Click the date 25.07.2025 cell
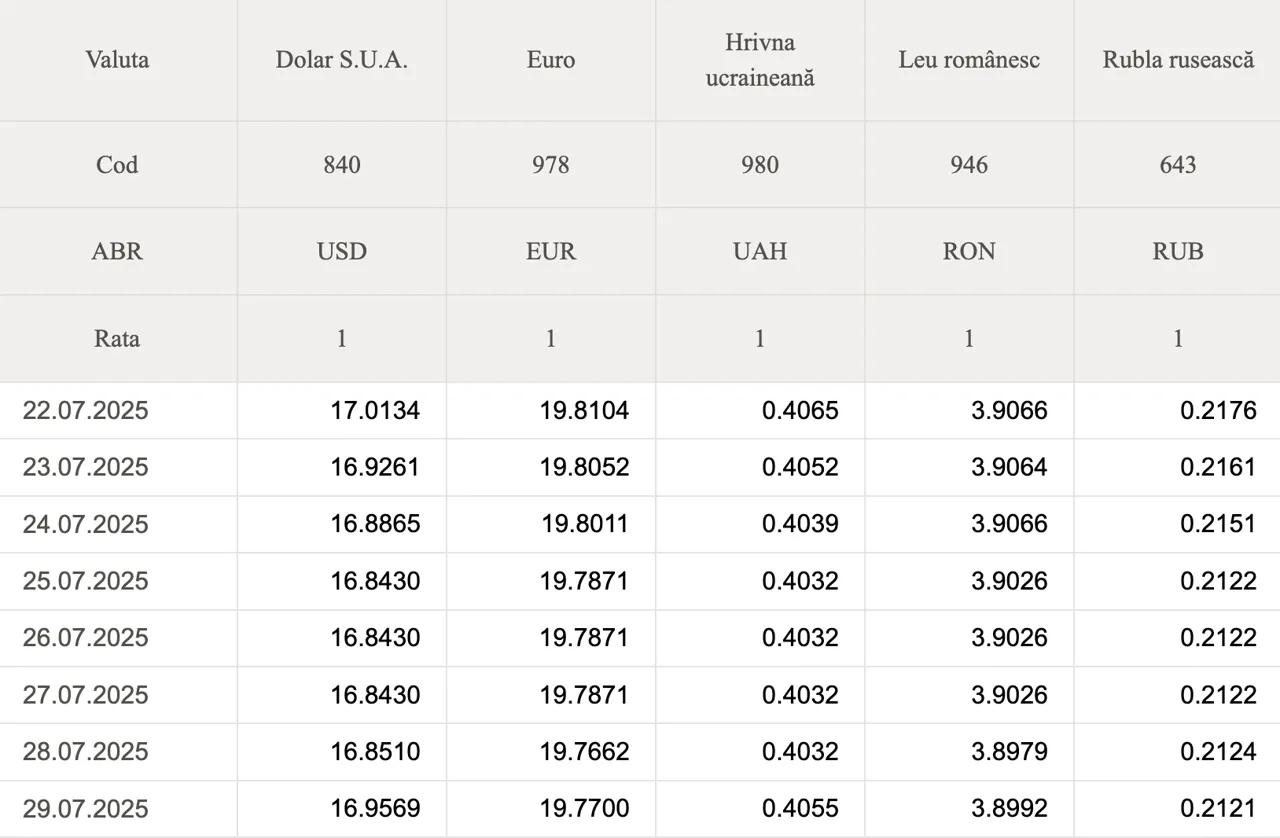Screen dimensions: 1280x838 tap(85, 581)
